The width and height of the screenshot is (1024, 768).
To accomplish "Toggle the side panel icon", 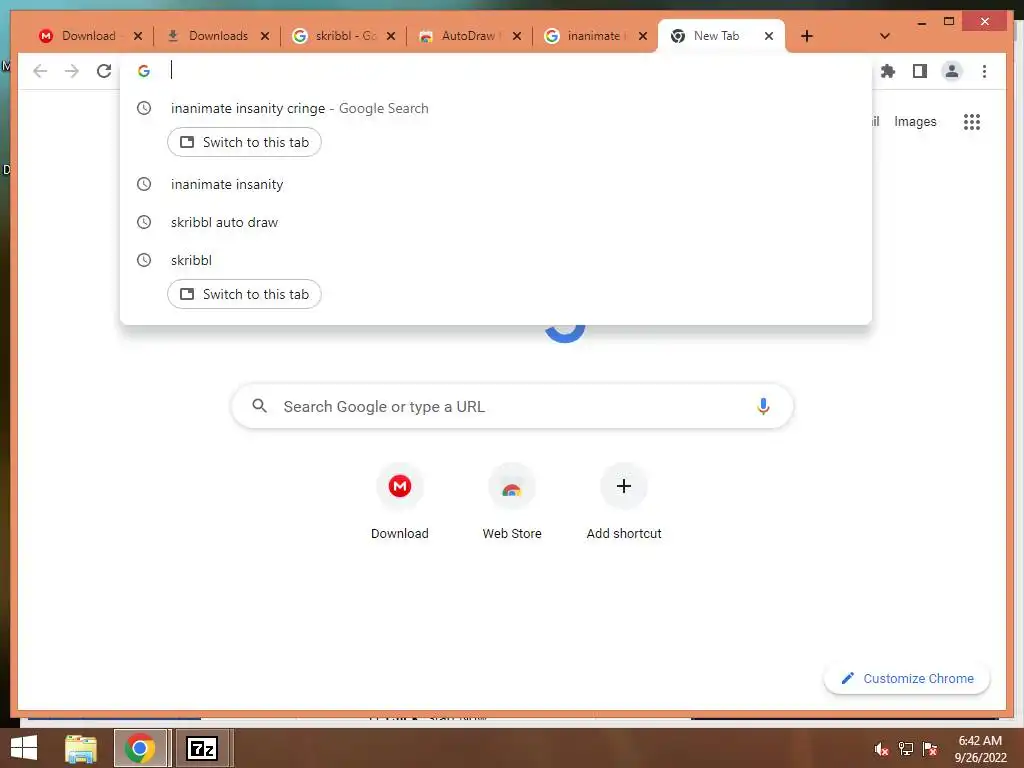I will (x=920, y=71).
